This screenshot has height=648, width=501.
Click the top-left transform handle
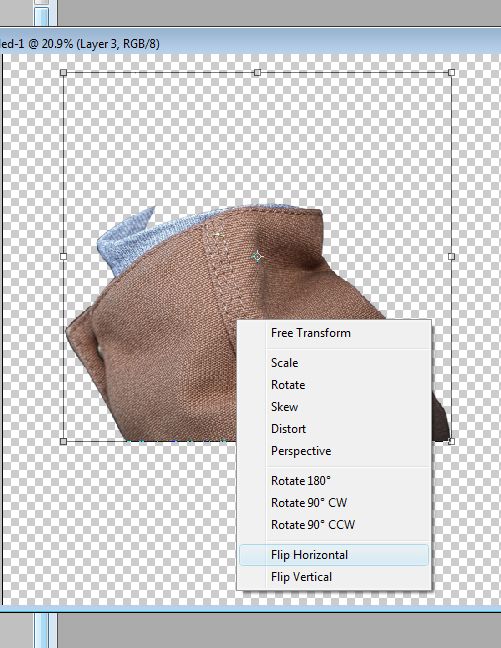click(x=63, y=73)
